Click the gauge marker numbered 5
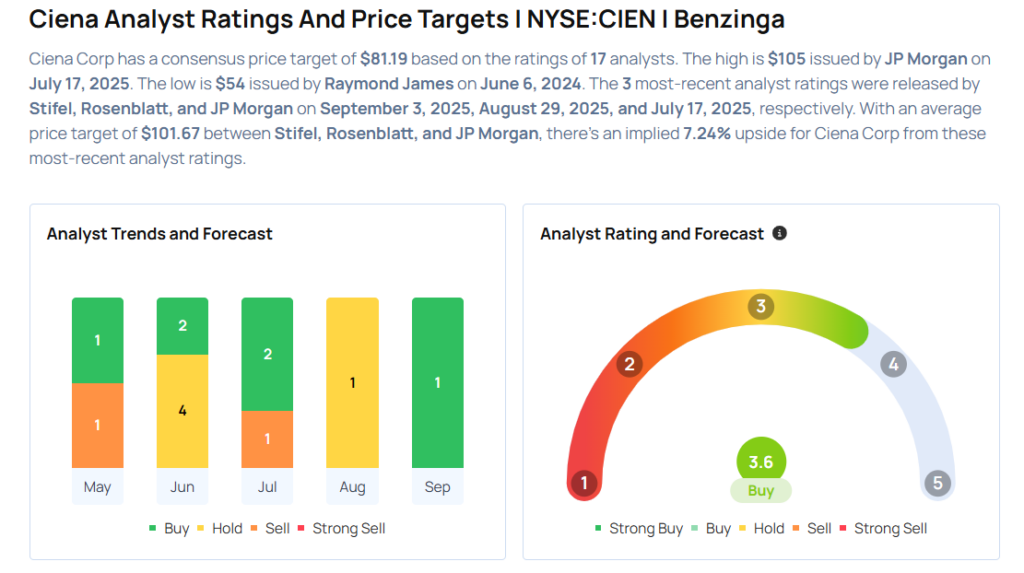The height and width of the screenshot is (573, 1024). [937, 484]
